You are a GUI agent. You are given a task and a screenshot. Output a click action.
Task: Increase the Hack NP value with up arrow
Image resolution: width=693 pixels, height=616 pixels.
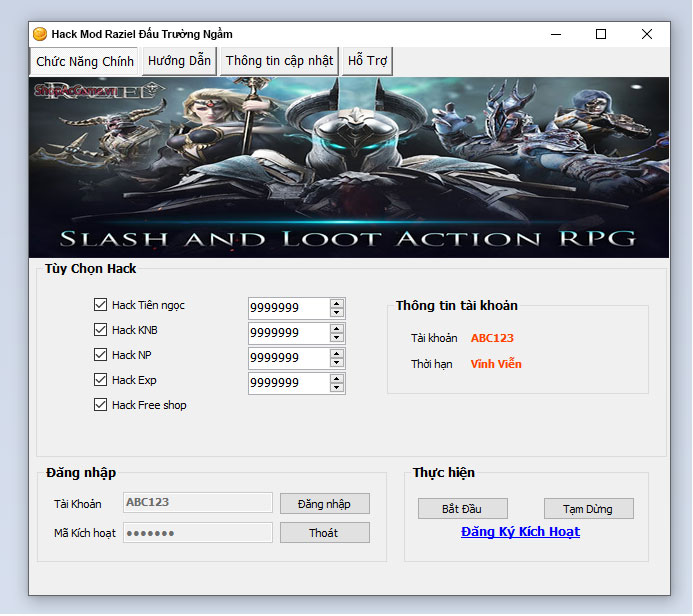click(x=337, y=354)
